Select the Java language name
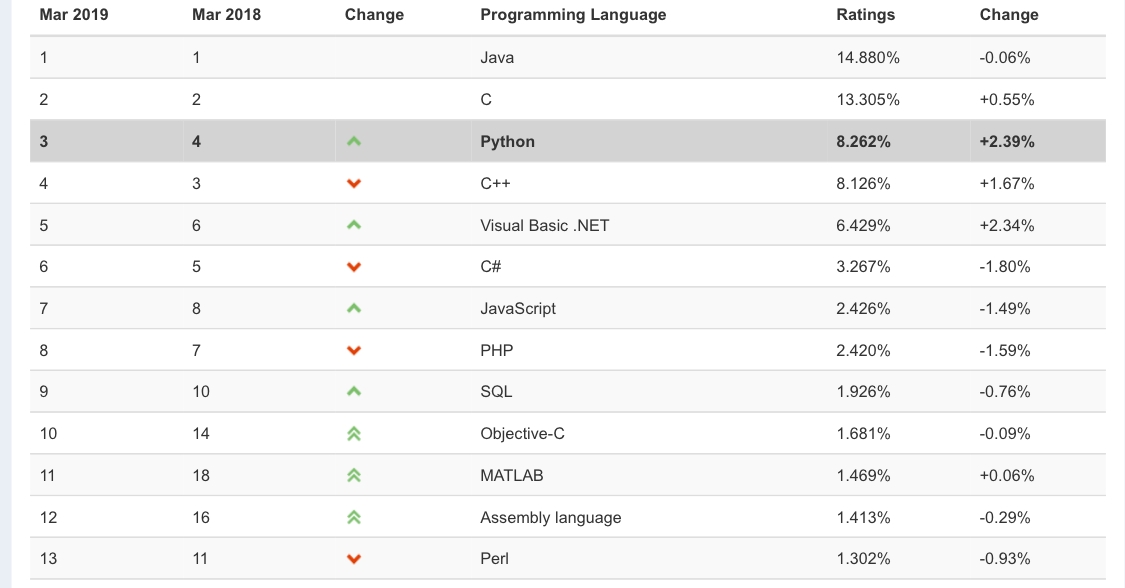 point(497,58)
